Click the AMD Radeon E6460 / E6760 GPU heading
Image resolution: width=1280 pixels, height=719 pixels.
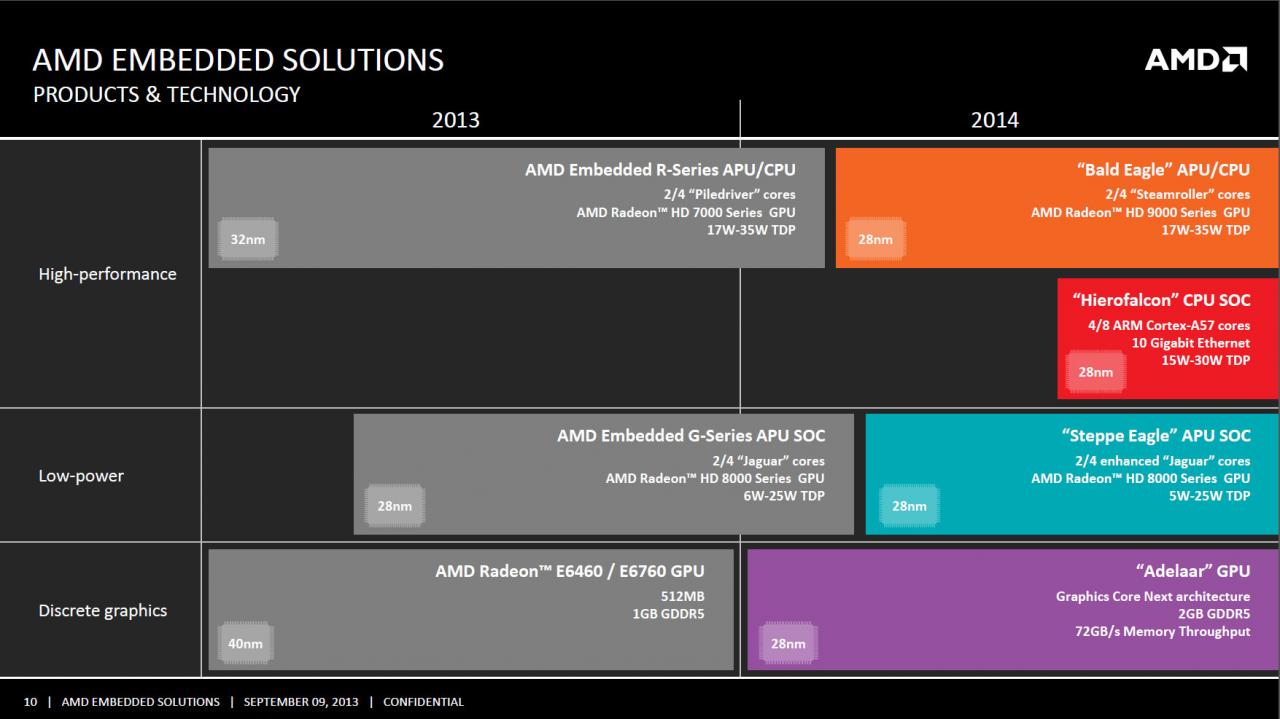tap(570, 571)
